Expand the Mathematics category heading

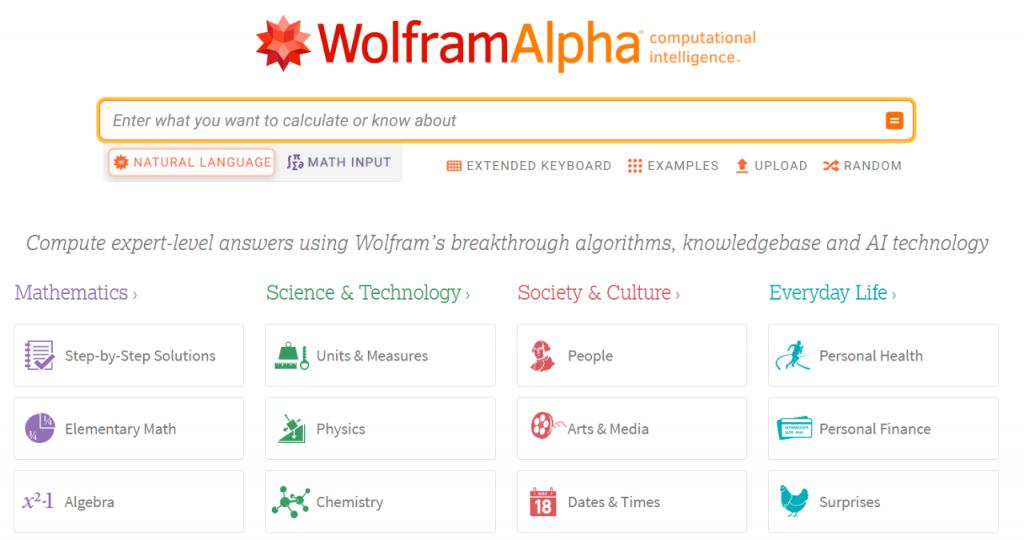[76, 293]
